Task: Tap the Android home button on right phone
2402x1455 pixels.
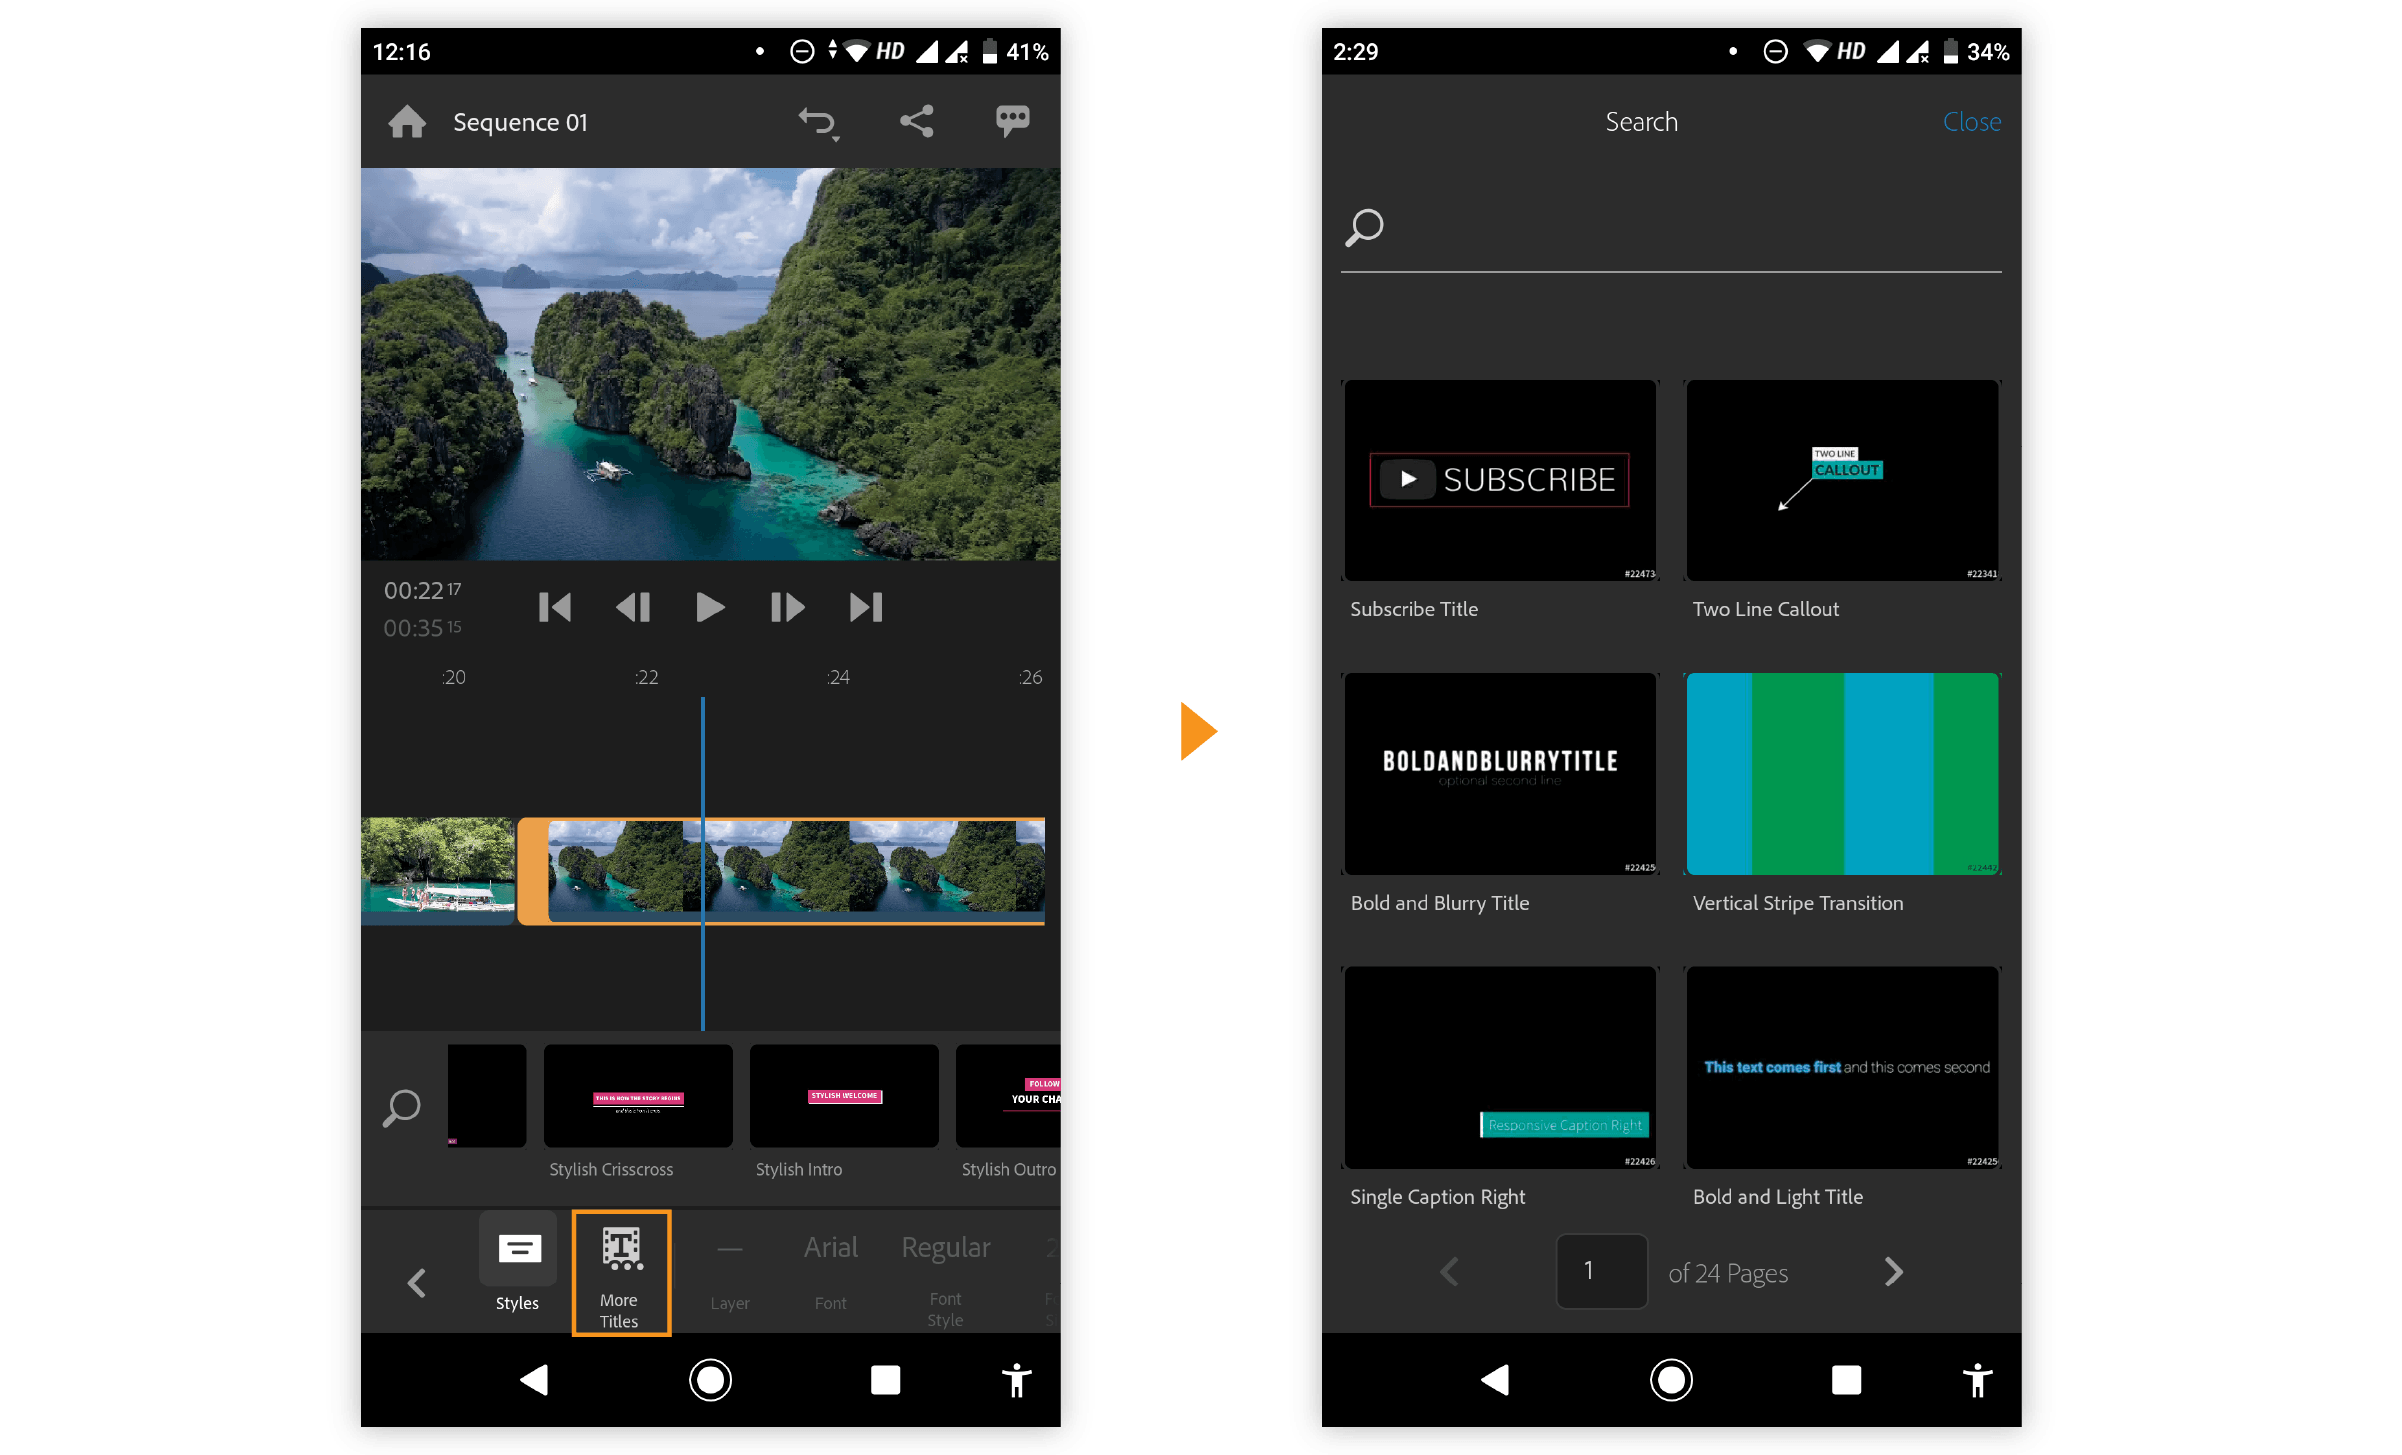Action: click(x=1671, y=1380)
